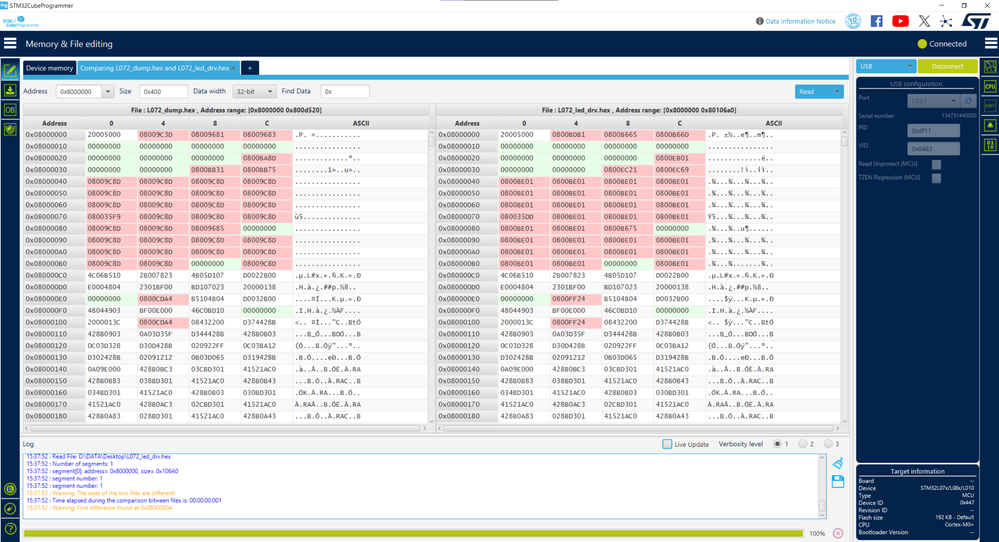Click the Address text field
The width and height of the screenshot is (999, 542).
[79, 92]
